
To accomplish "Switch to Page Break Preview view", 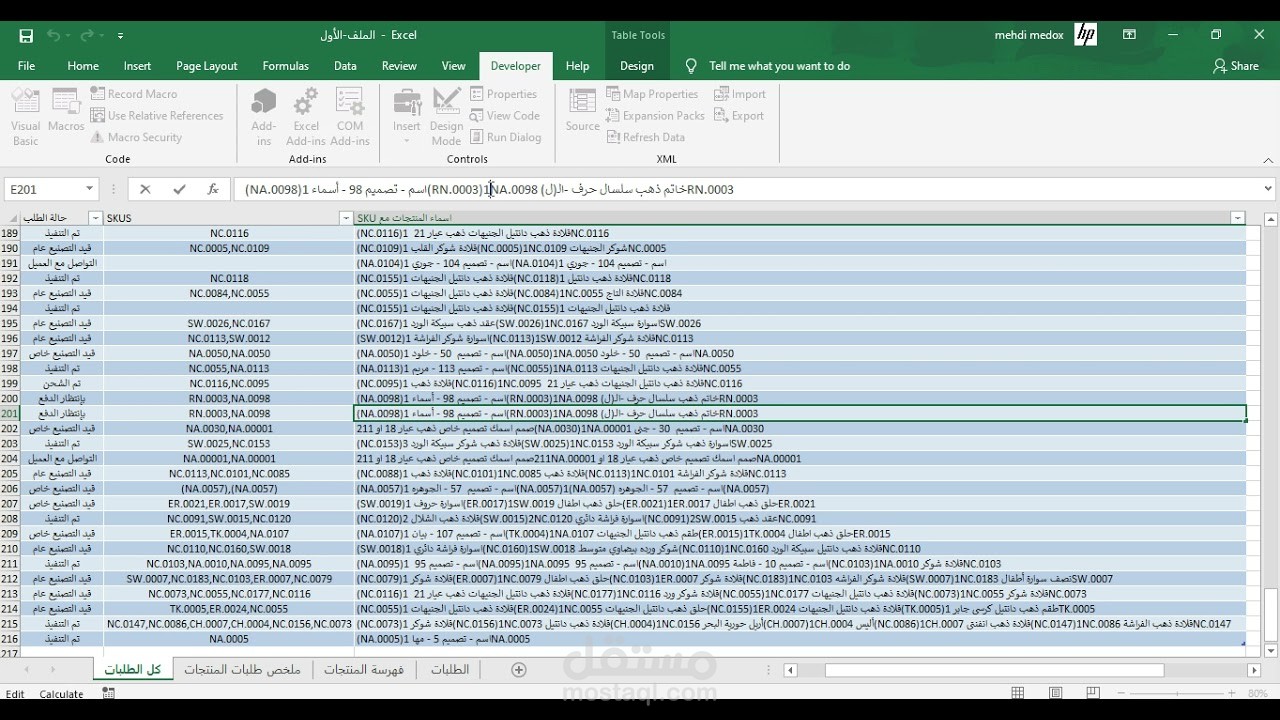I will click(x=1093, y=693).
